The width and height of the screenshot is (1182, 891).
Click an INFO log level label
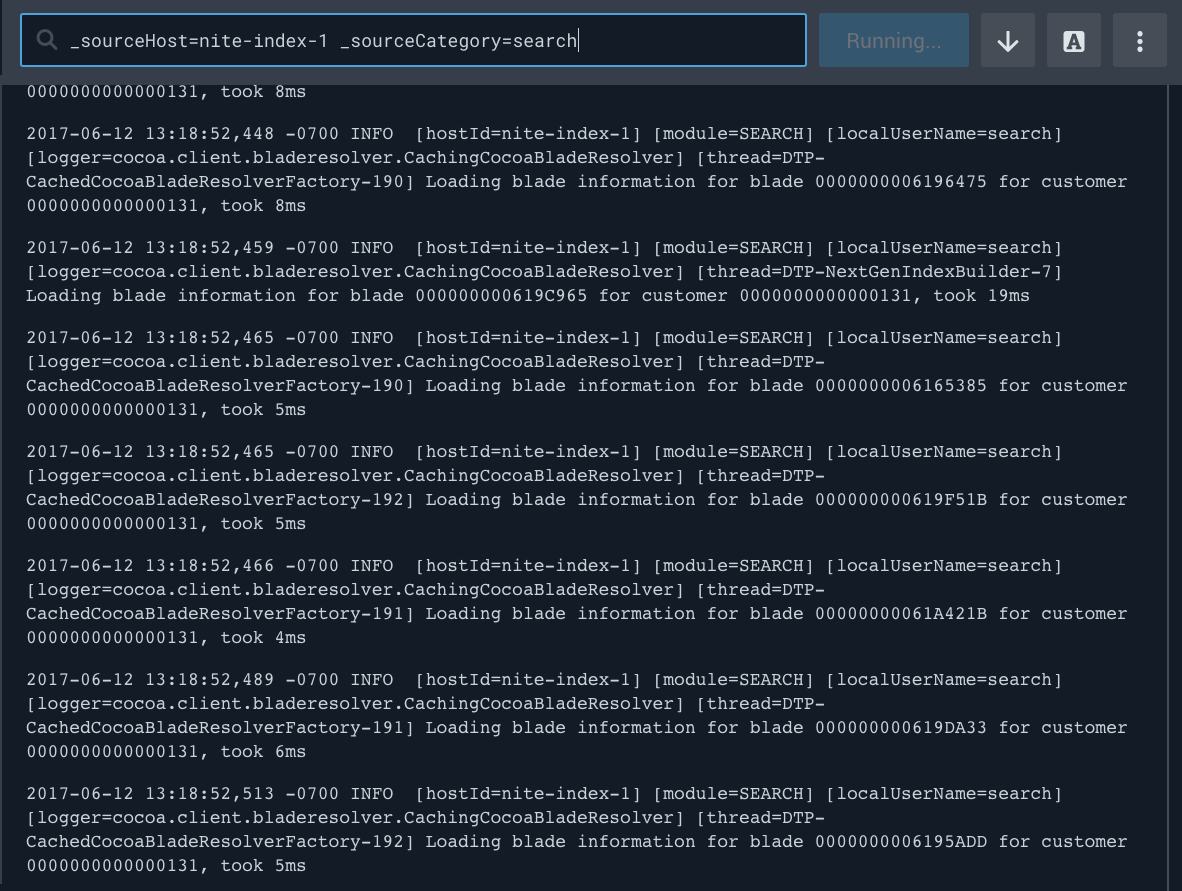click(370, 133)
